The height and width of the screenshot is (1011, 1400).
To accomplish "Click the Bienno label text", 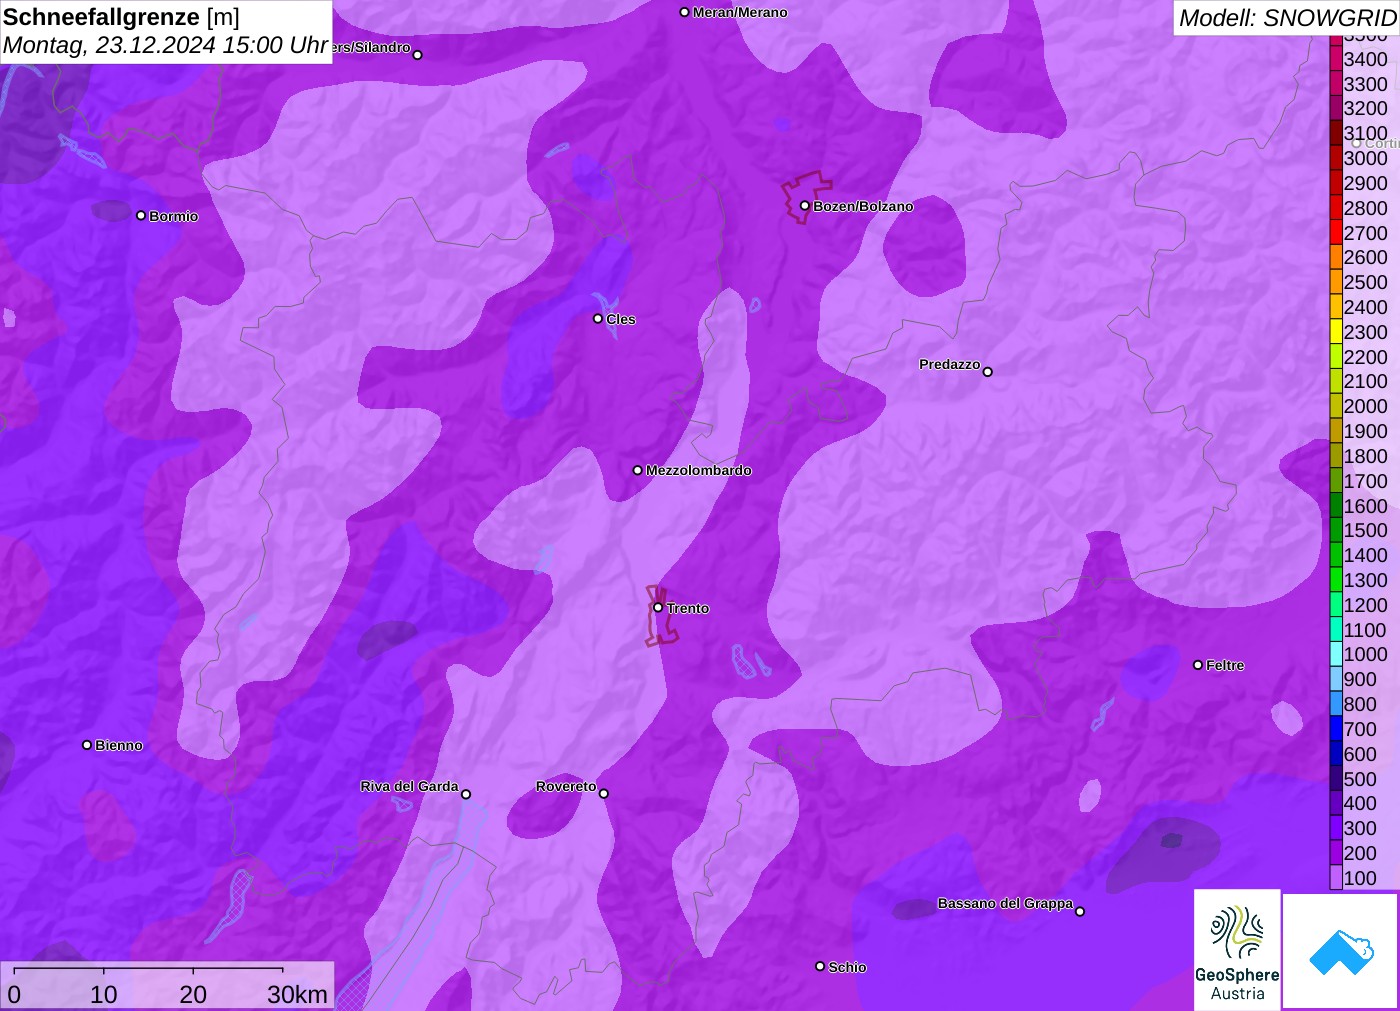I will click(x=119, y=745).
